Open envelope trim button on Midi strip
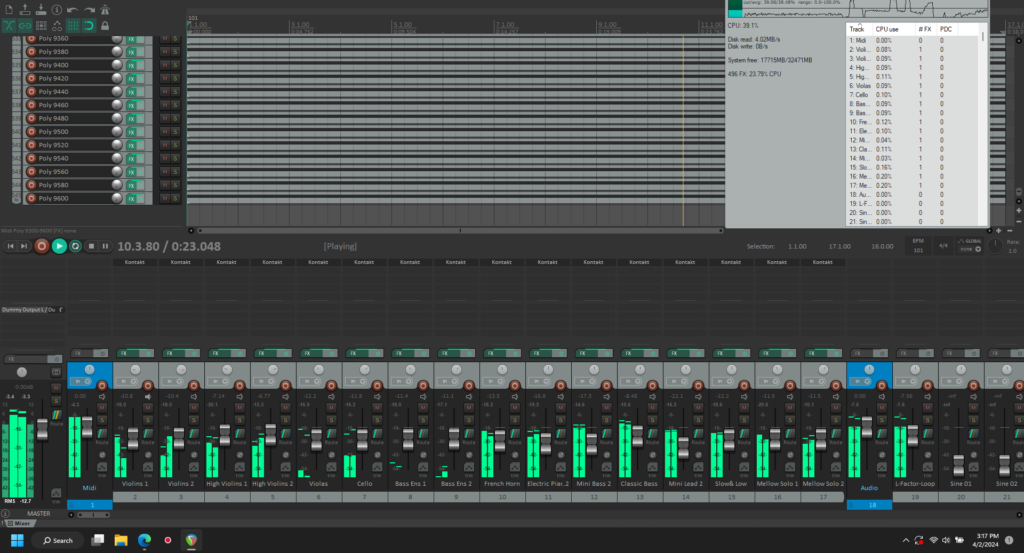Image resolution: width=1024 pixels, height=553 pixels. point(102,467)
